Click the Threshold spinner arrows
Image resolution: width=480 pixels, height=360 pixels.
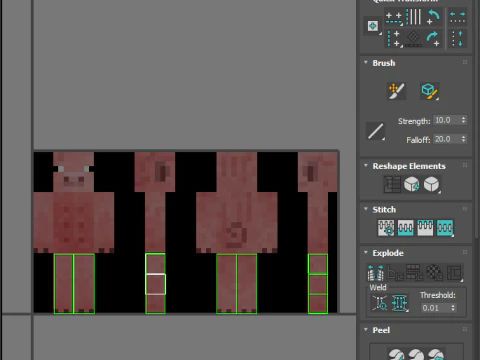453,308
